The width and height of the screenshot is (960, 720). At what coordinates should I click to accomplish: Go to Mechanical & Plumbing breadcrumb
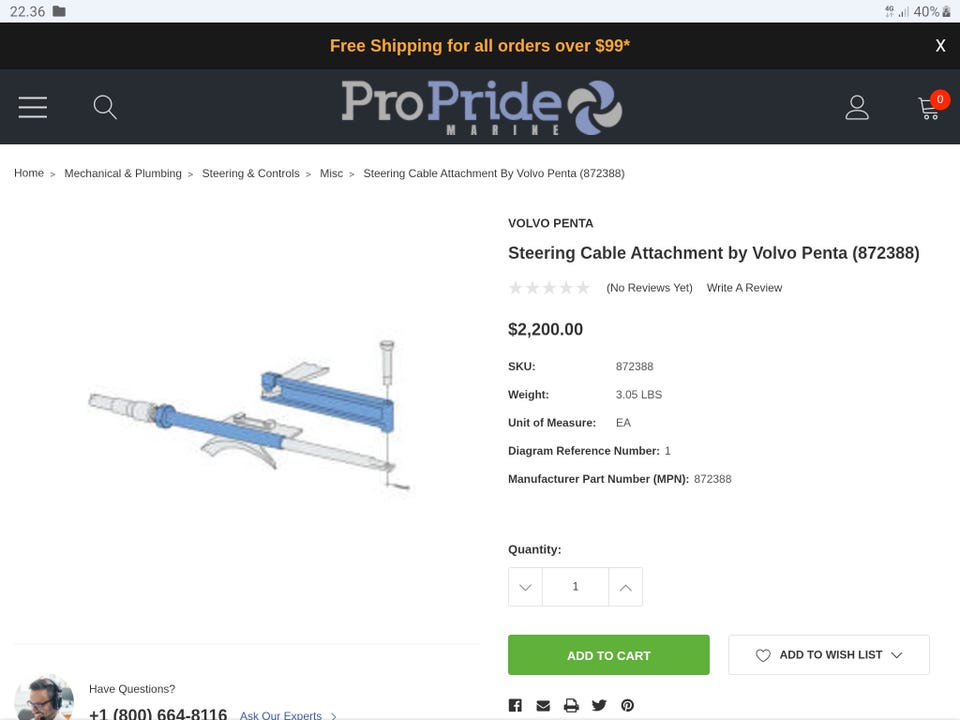(123, 173)
